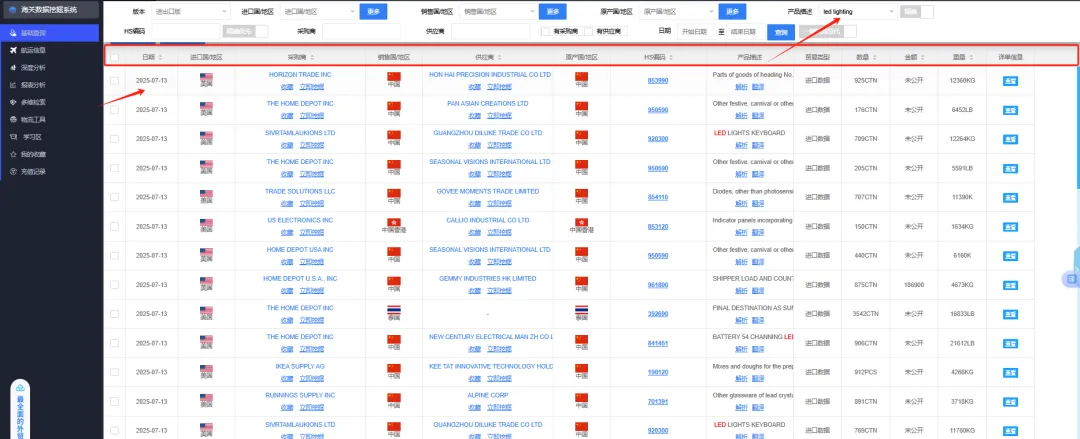Image resolution: width=1080 pixels, height=439 pixels.
Task: Check the RUNNINGS SUPPLY INC row checkbox
Action: [x=114, y=401]
